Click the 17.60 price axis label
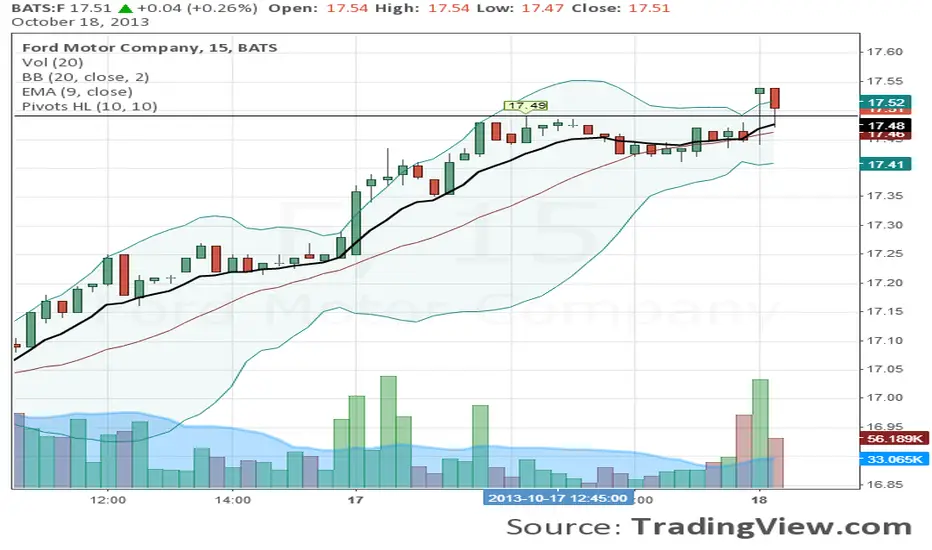Screen dimensions: 932x550 (884, 52)
